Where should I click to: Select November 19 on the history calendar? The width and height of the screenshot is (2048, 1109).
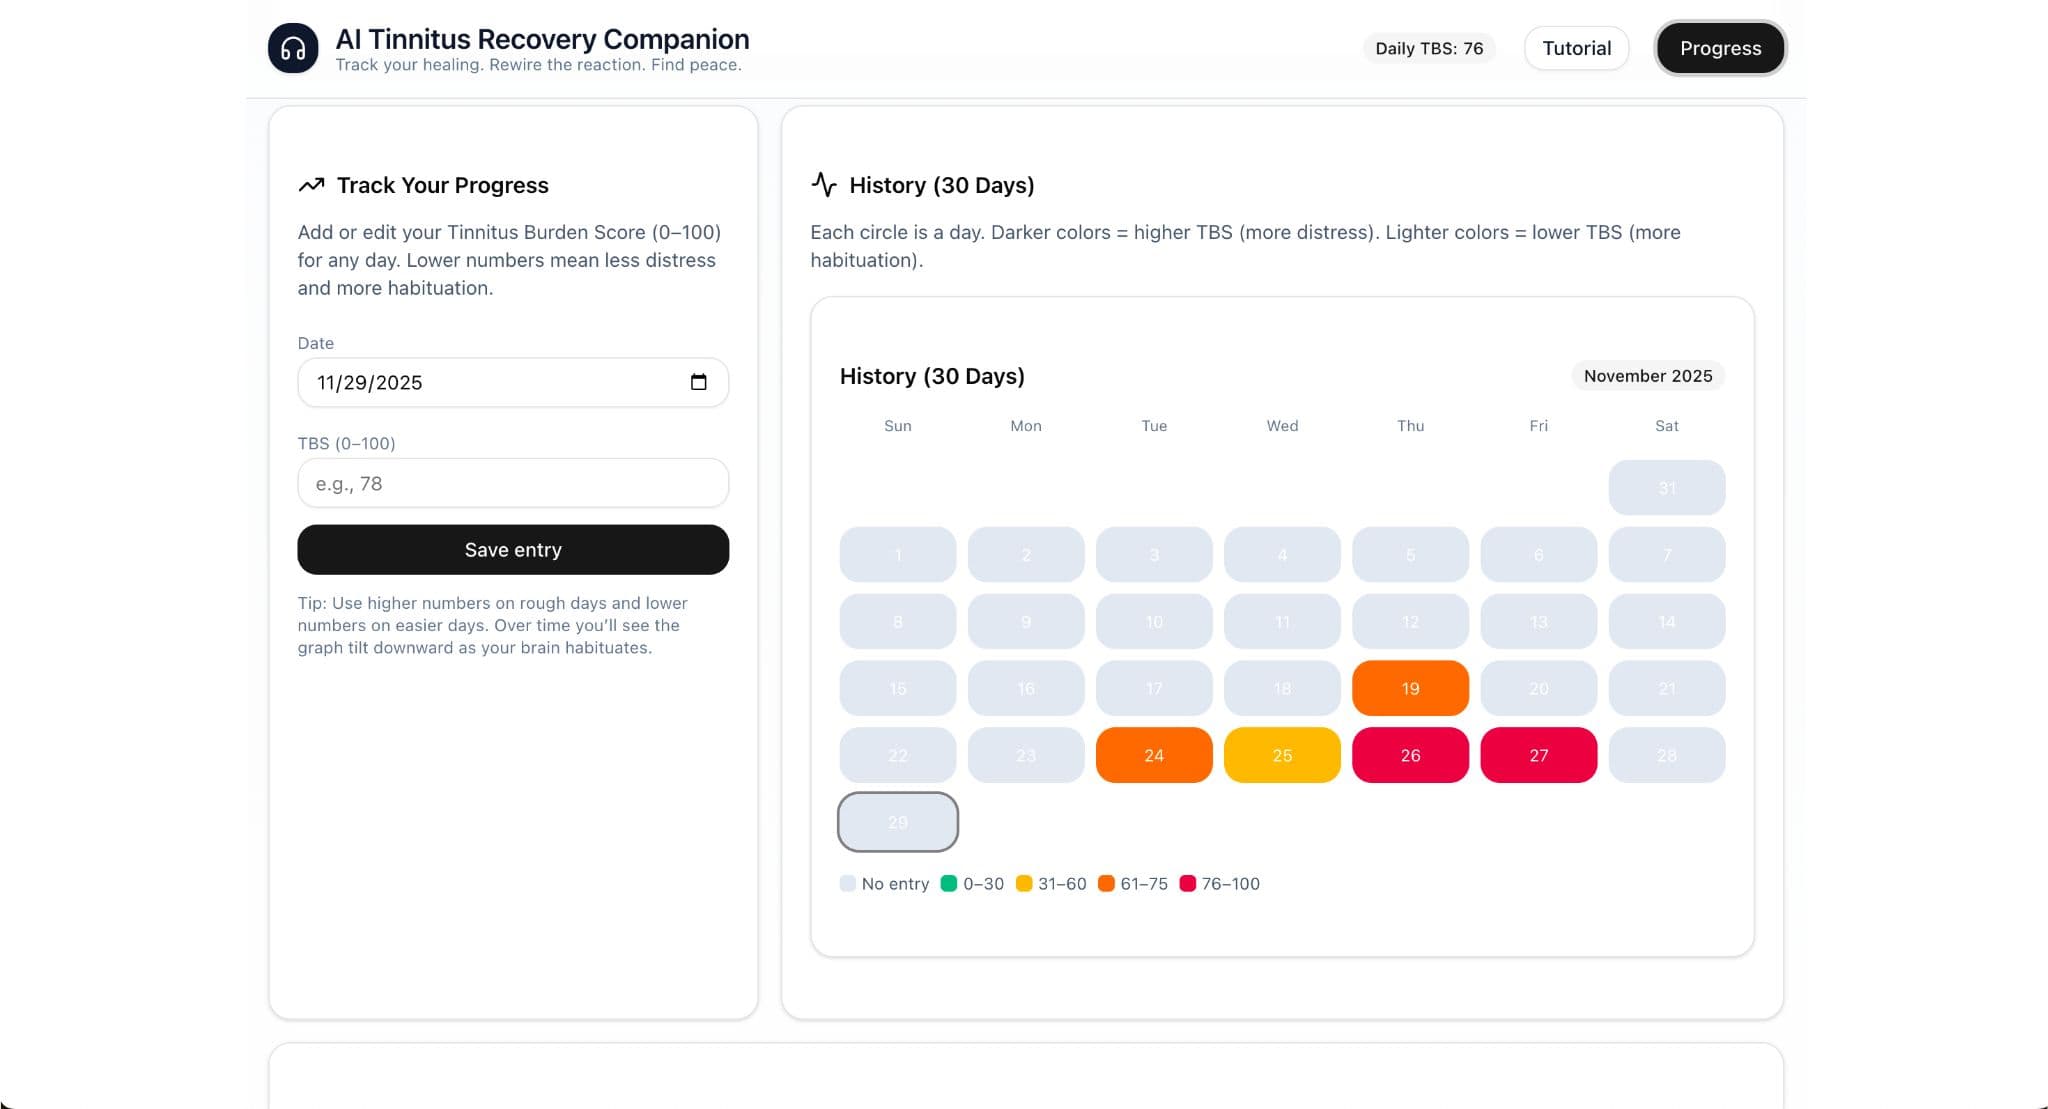coord(1410,688)
